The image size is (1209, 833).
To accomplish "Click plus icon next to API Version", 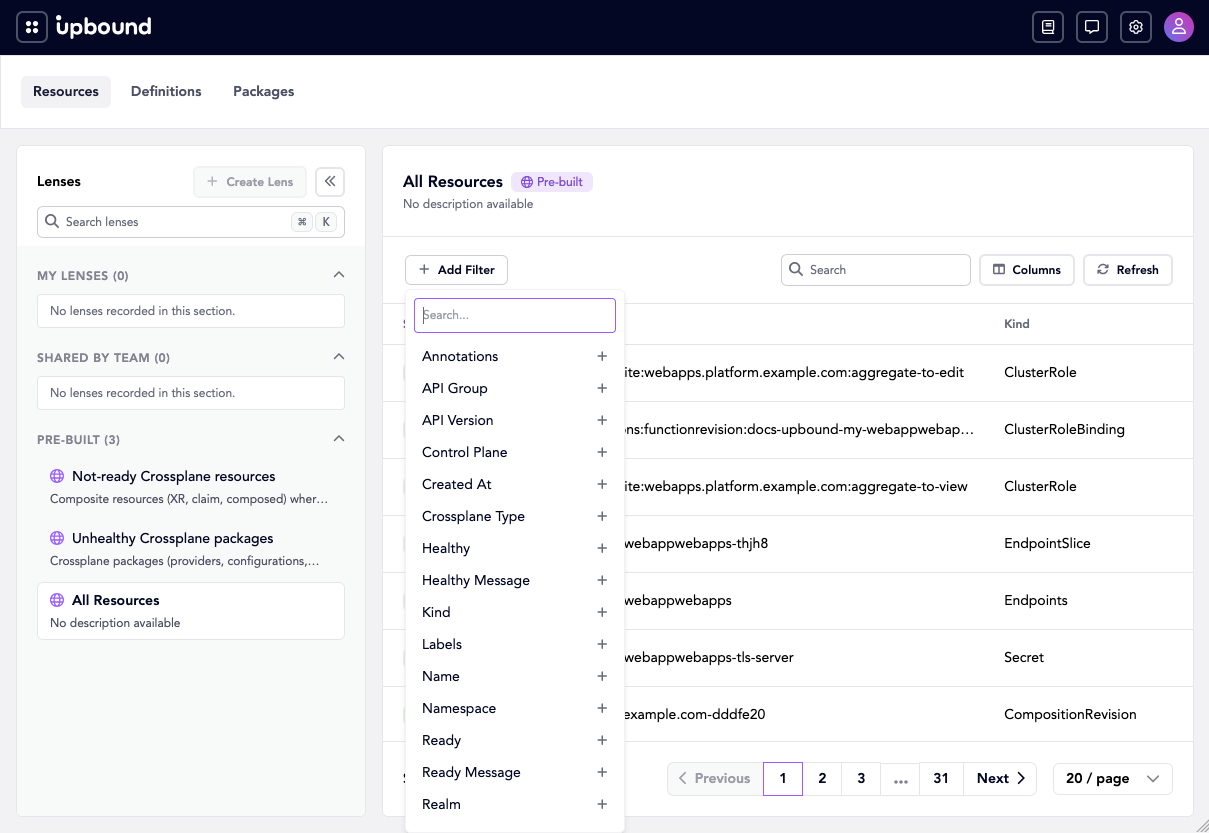I will pos(602,420).
